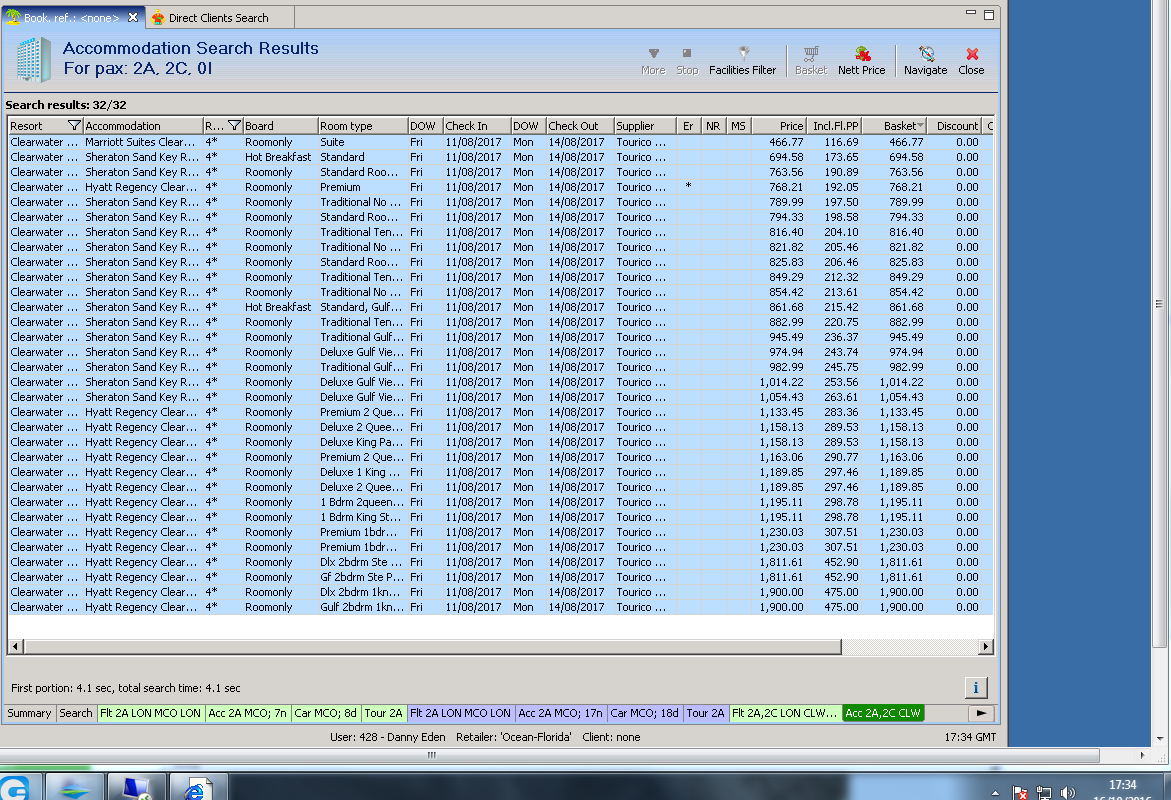Sort by the Check Out column header
Image resolution: width=1171 pixels, height=800 pixels.
580,125
